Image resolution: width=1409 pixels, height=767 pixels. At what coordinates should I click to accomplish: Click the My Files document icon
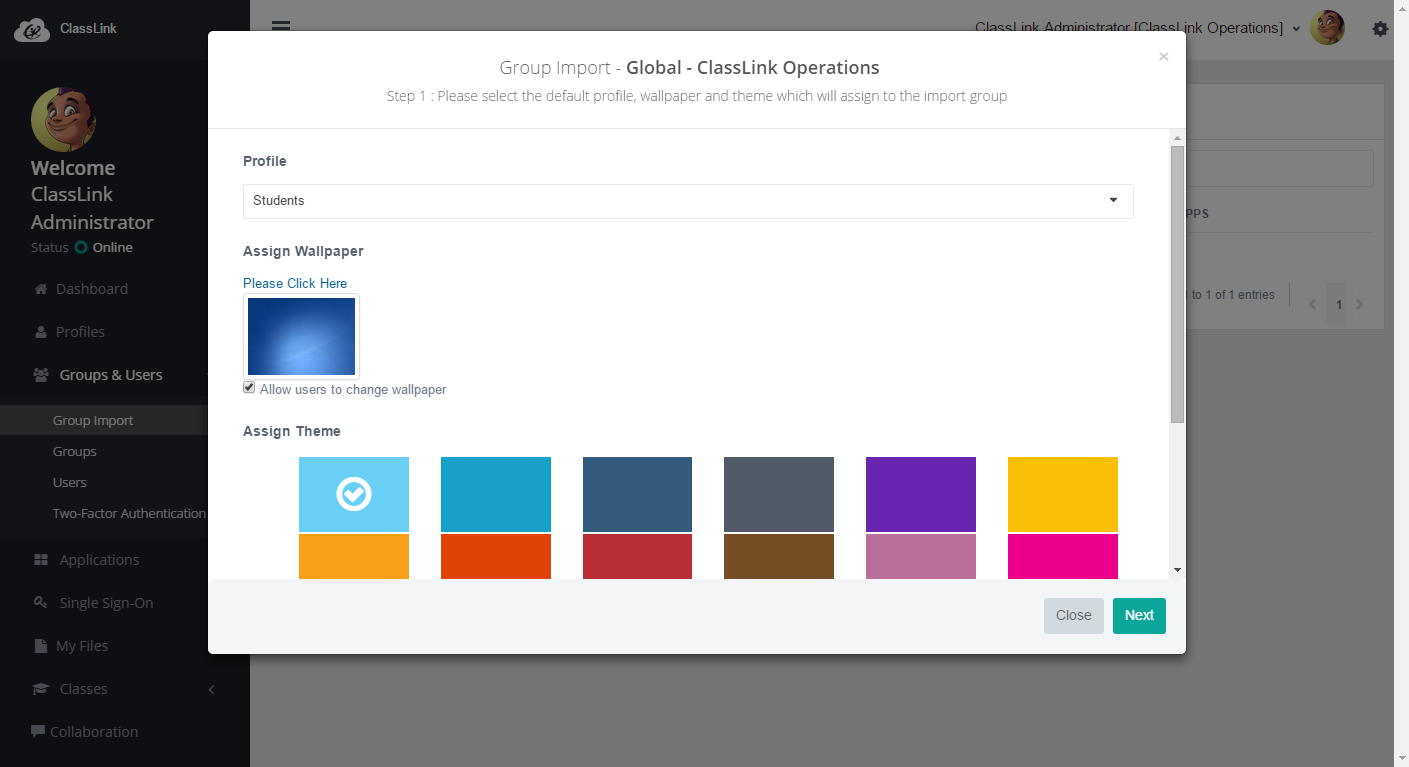(x=41, y=646)
